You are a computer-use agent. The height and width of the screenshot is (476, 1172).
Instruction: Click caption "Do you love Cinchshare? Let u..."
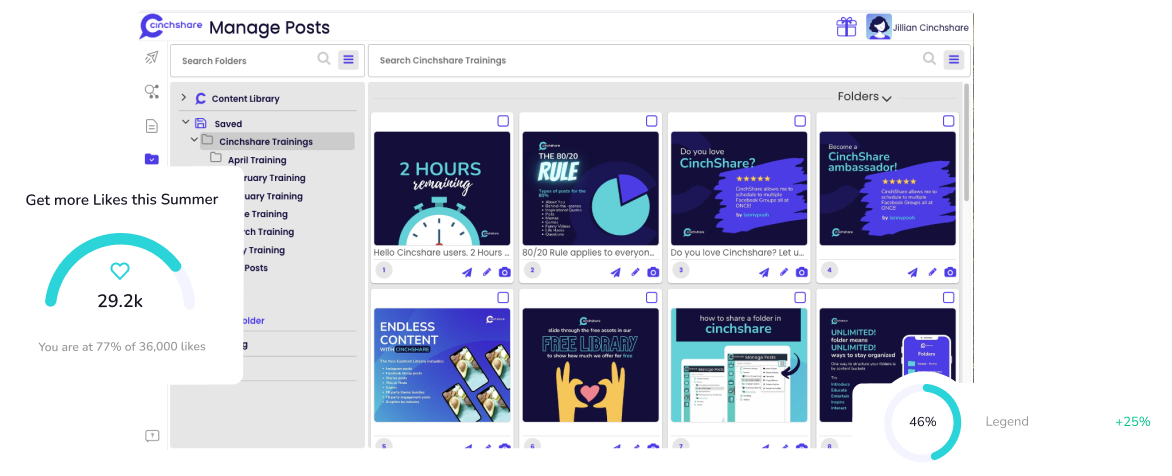point(738,253)
